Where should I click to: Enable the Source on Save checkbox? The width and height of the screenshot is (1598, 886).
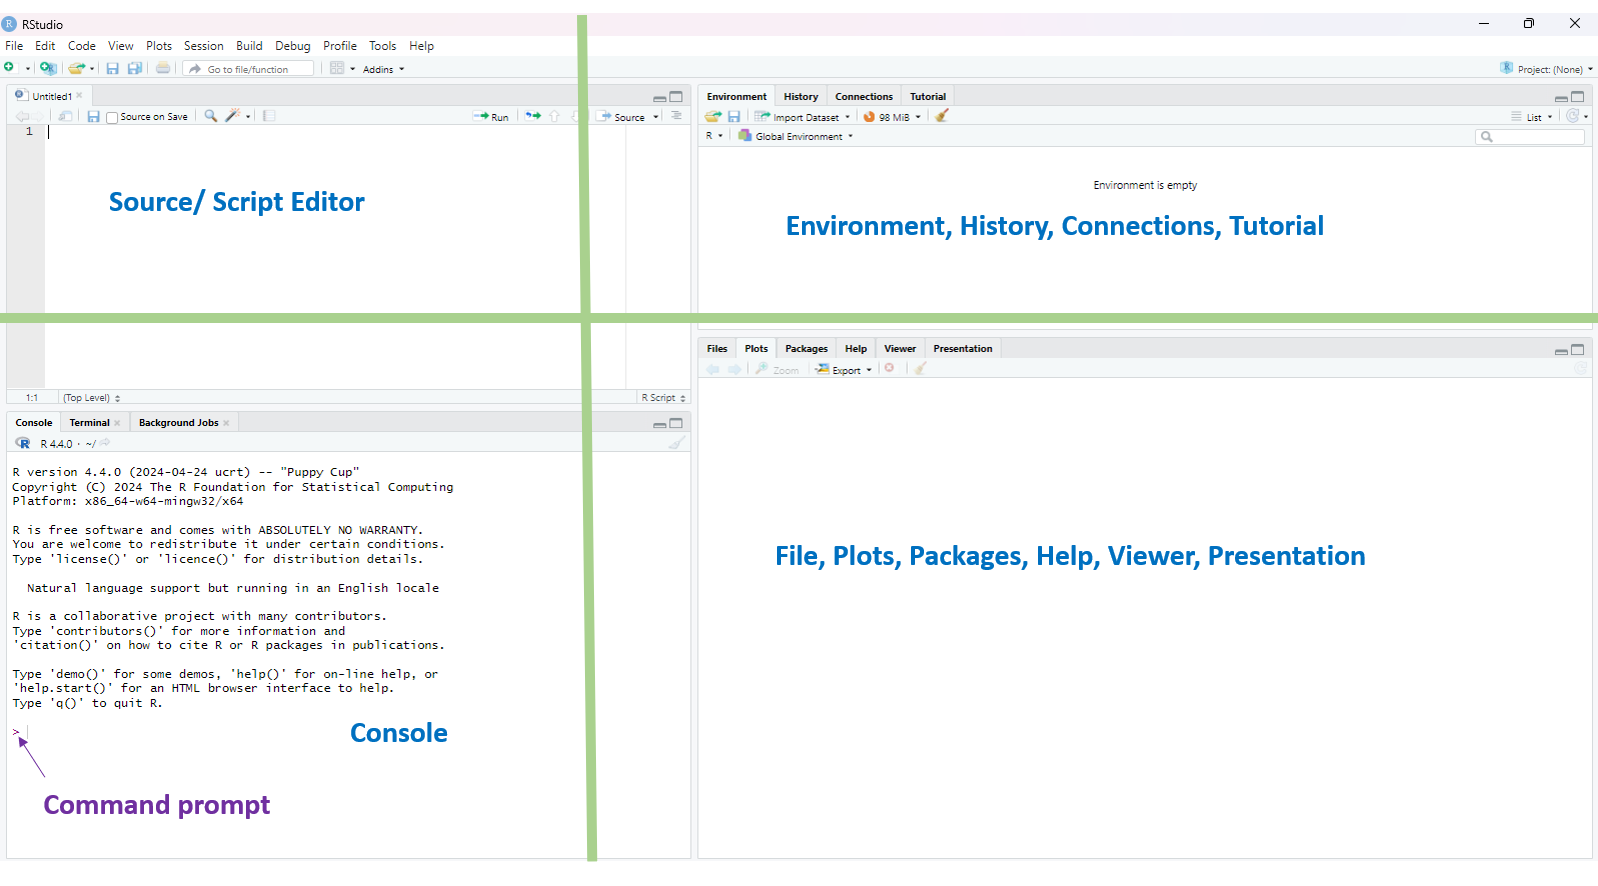[112, 117]
